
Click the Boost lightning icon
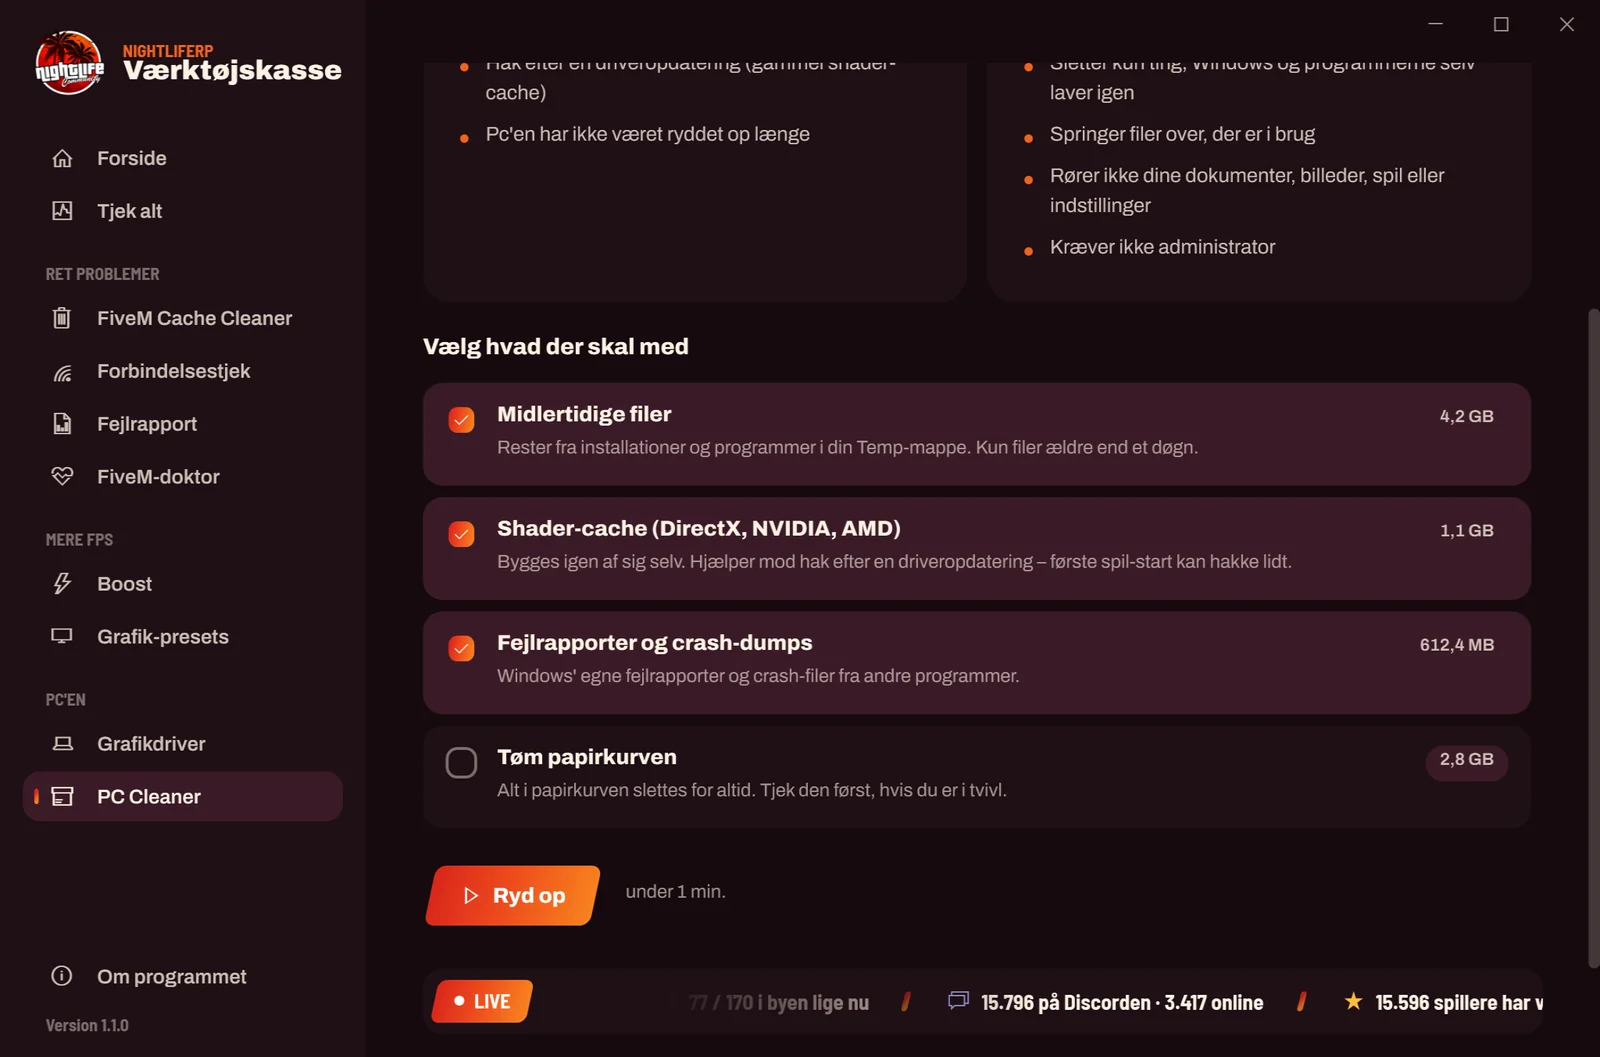(62, 584)
